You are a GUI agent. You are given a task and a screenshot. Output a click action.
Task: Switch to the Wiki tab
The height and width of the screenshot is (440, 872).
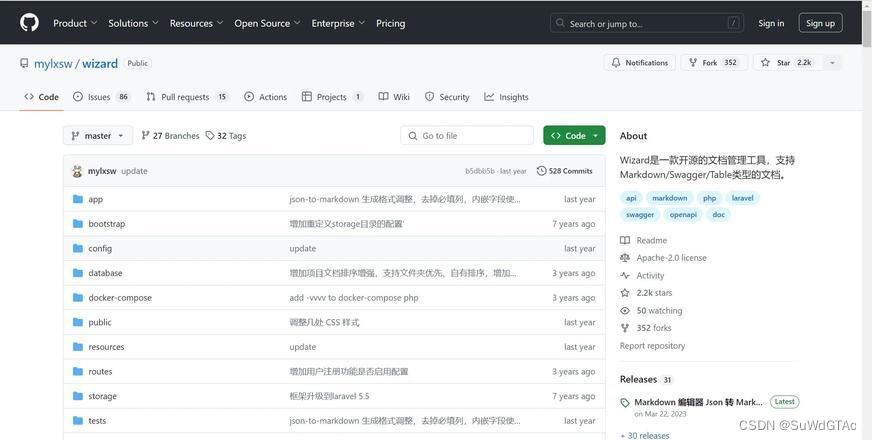point(394,97)
